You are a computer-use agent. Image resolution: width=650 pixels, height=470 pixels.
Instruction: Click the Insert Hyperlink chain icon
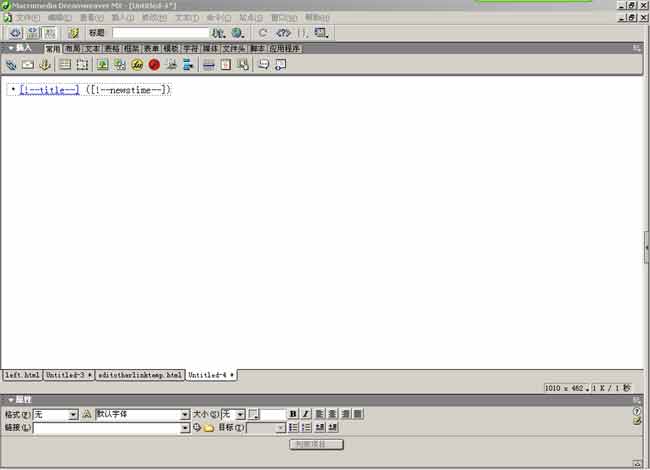click(x=11, y=65)
